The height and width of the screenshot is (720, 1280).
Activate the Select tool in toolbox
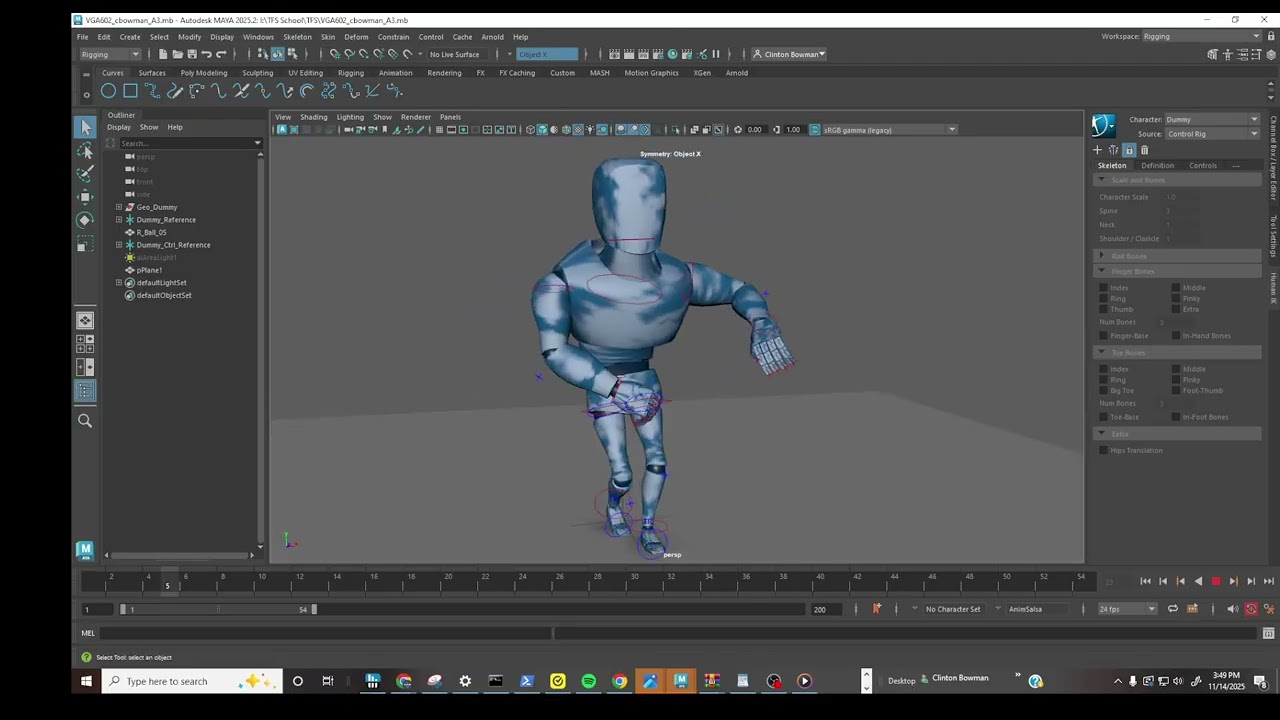pos(85,127)
